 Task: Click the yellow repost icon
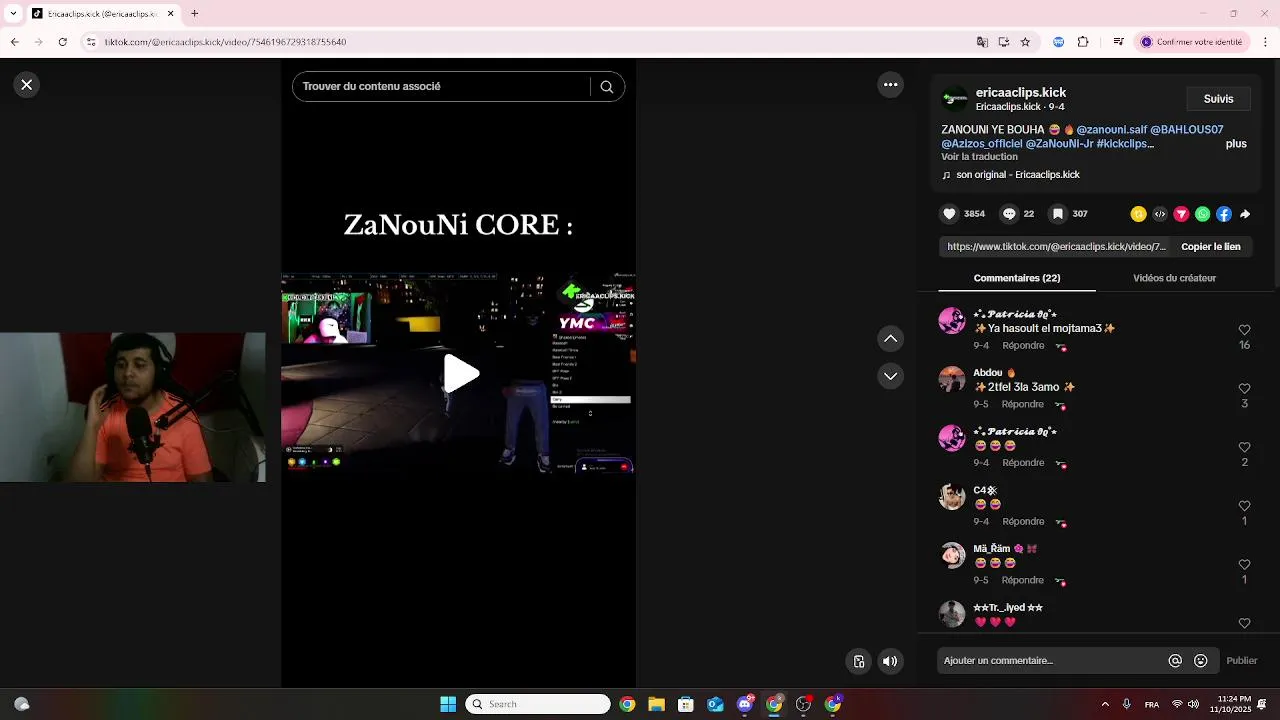[x=1138, y=214]
